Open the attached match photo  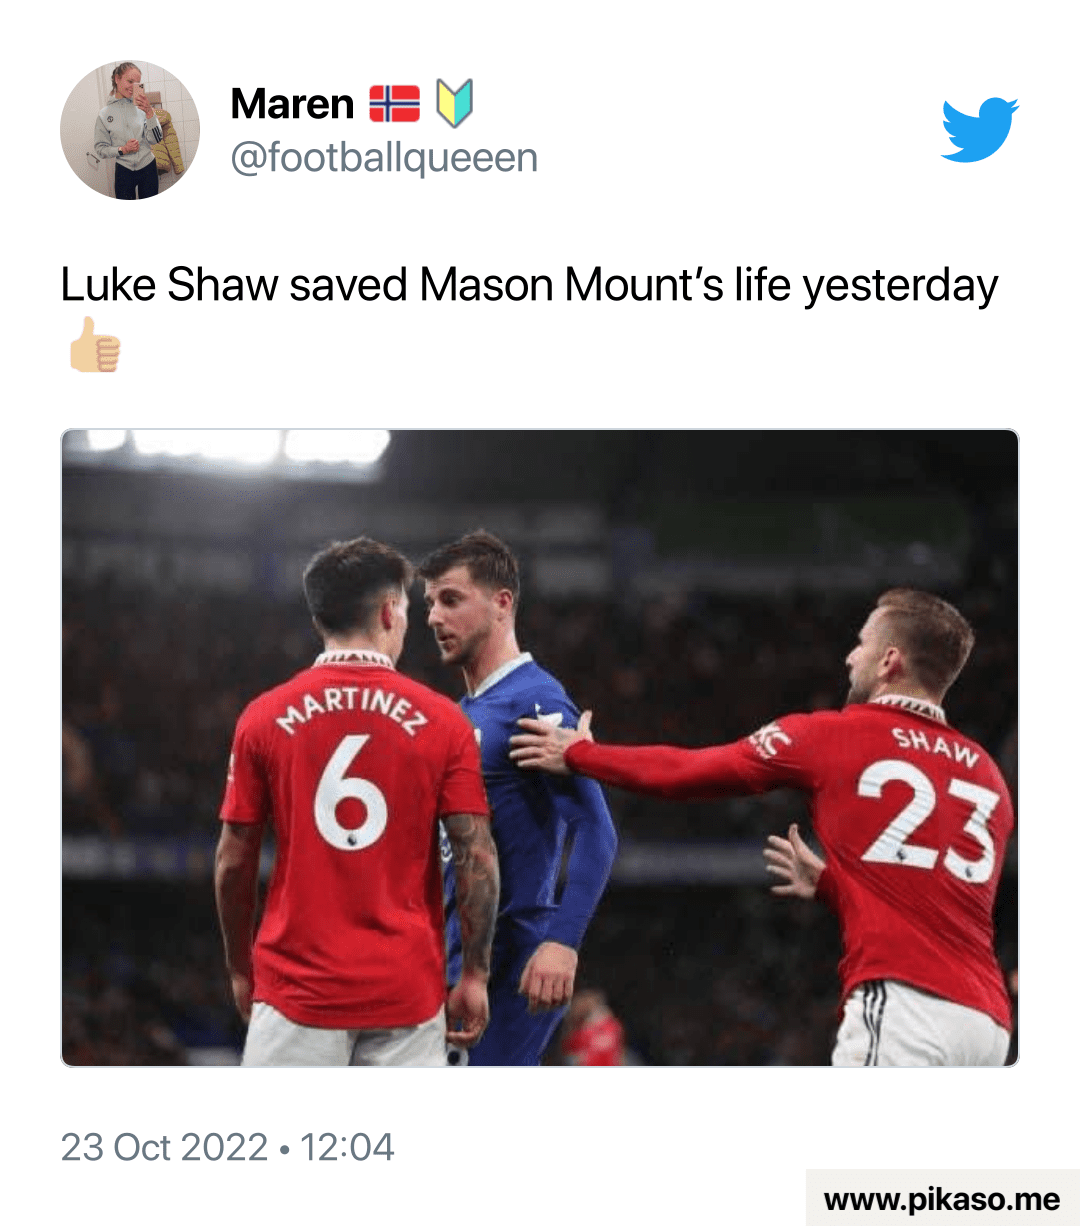coord(540,748)
